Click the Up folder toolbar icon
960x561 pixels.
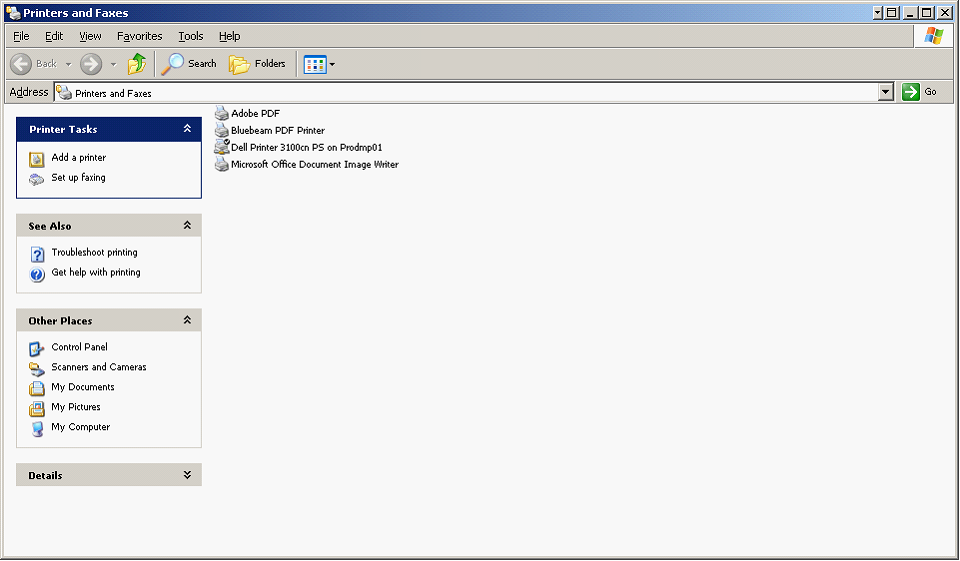point(137,64)
